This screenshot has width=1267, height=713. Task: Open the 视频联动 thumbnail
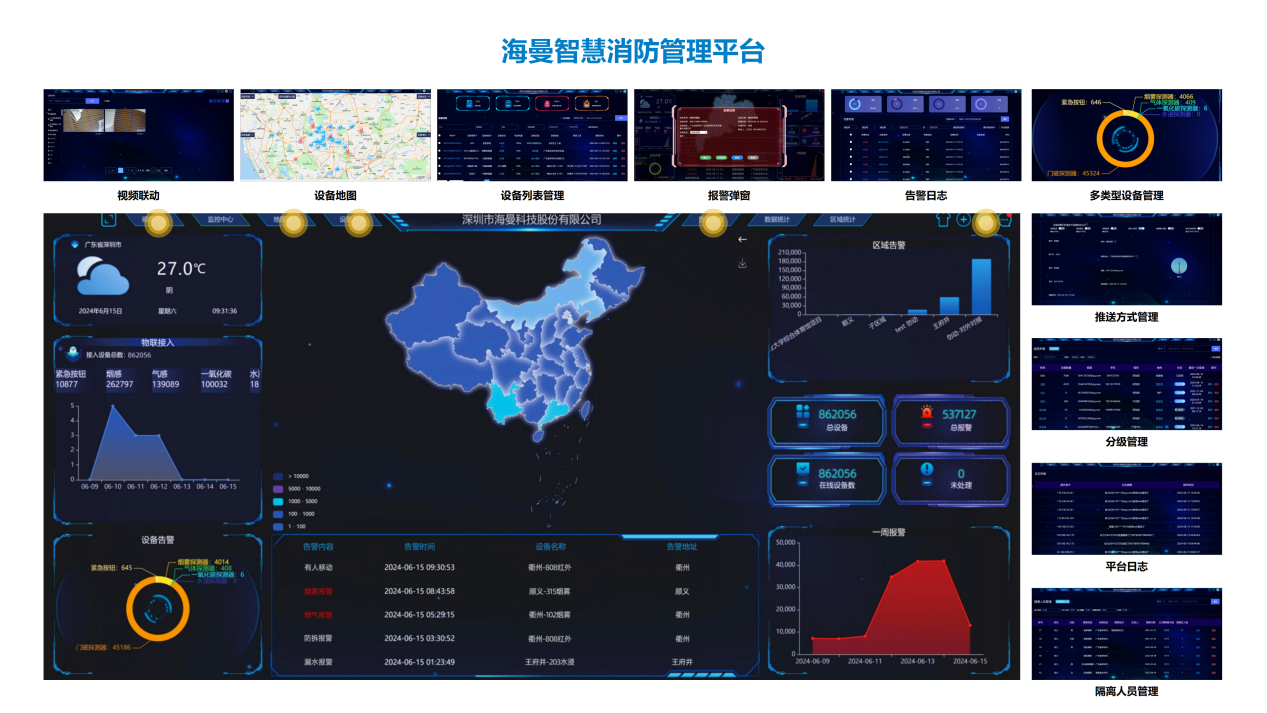point(138,135)
